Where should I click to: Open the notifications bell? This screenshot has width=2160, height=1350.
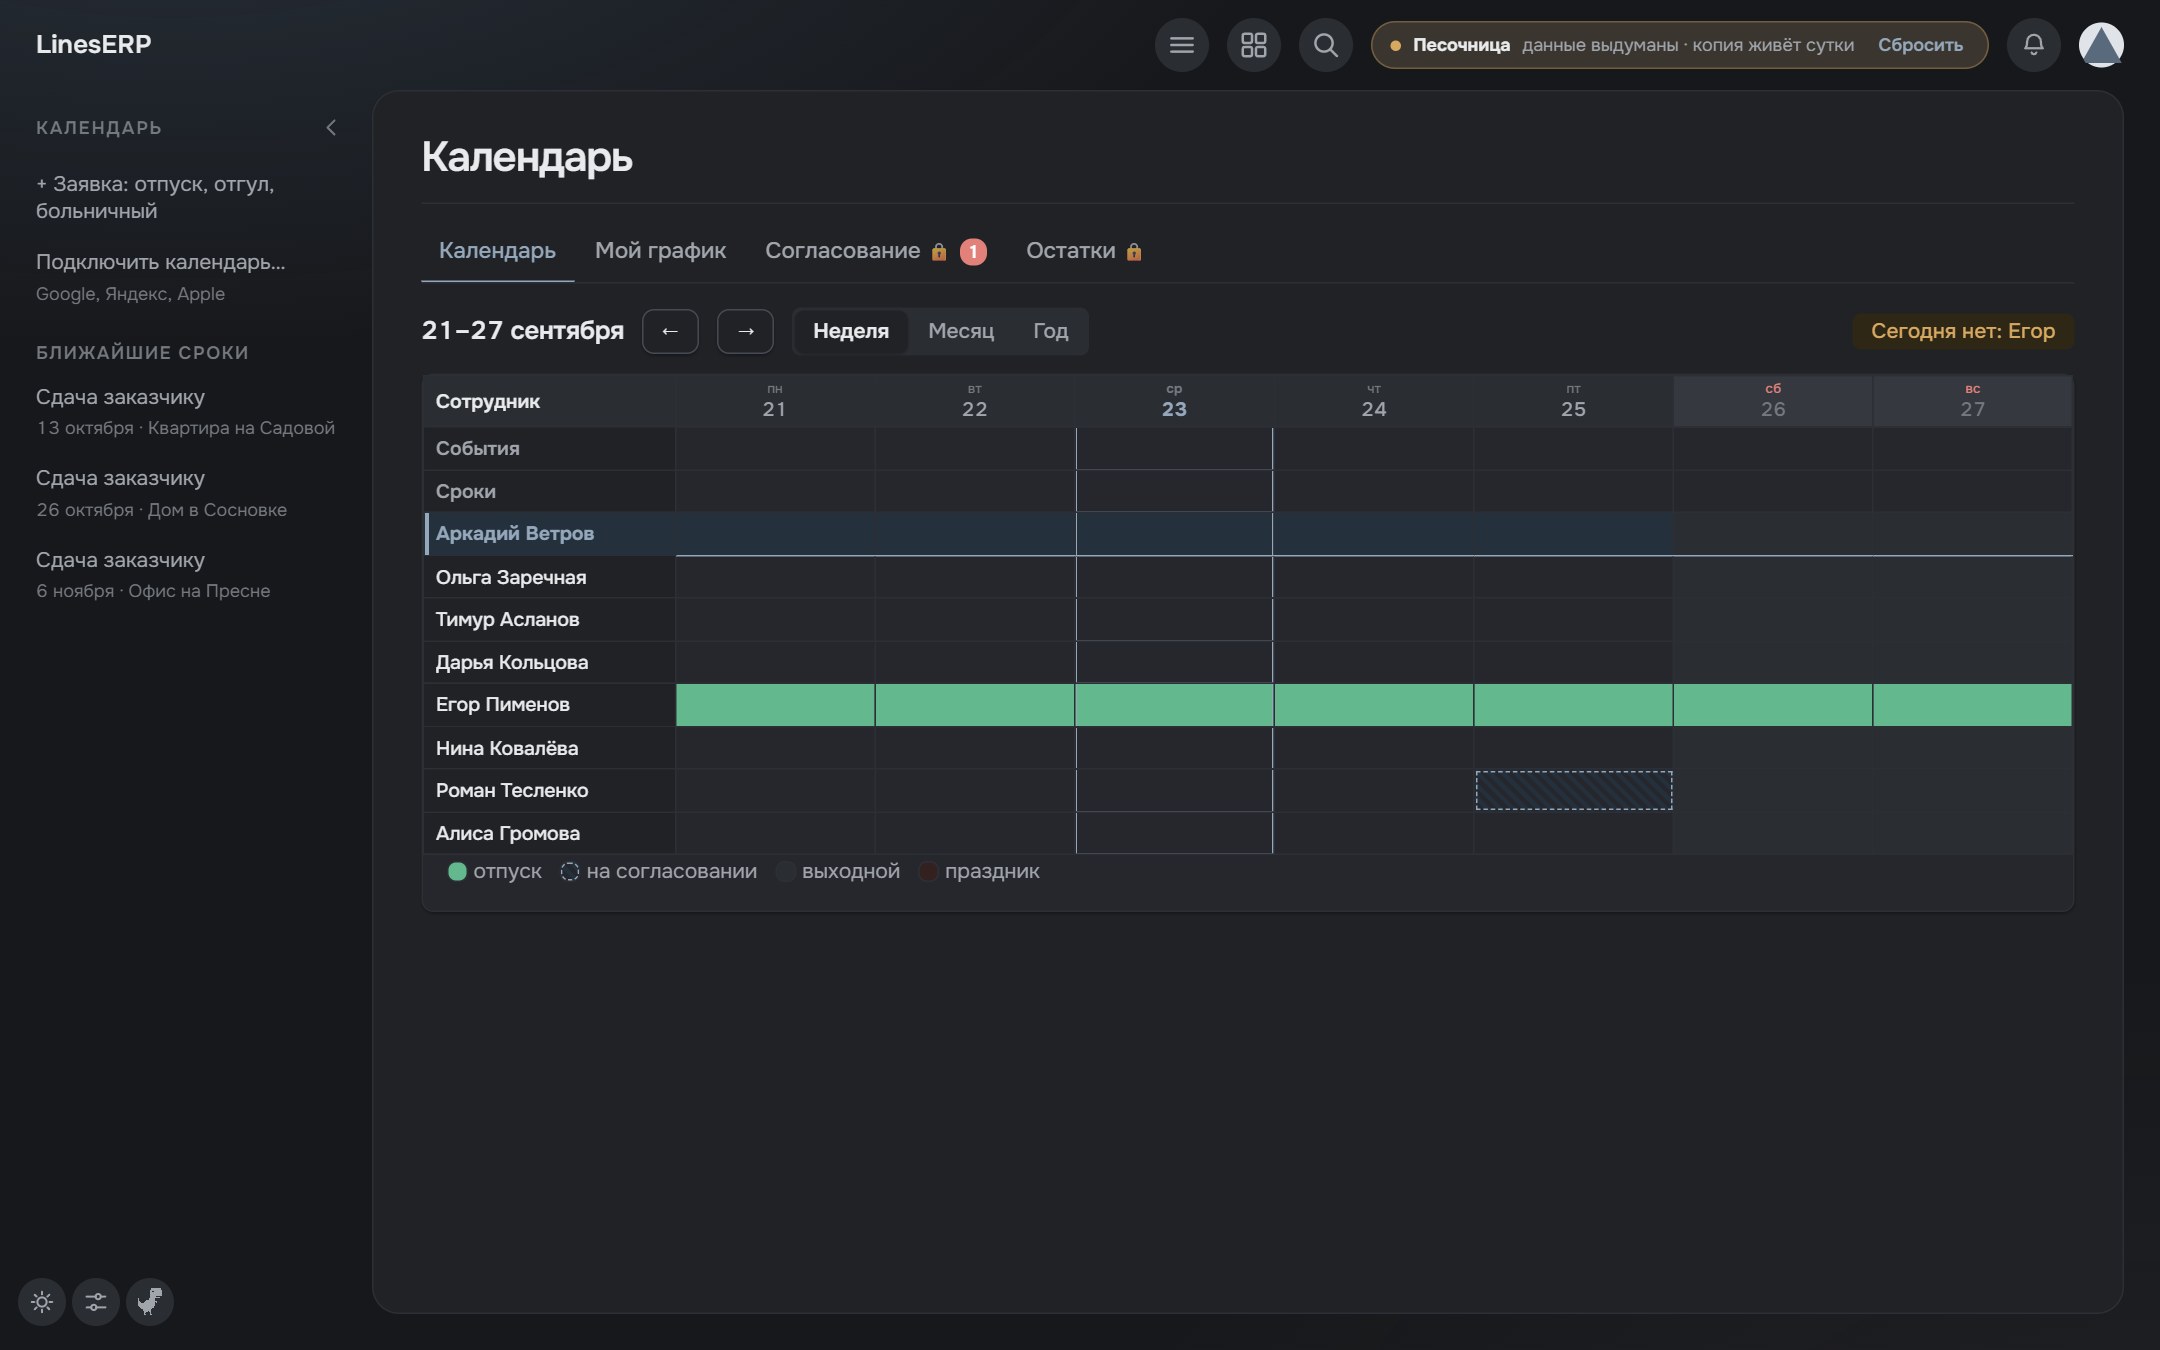(x=2033, y=45)
